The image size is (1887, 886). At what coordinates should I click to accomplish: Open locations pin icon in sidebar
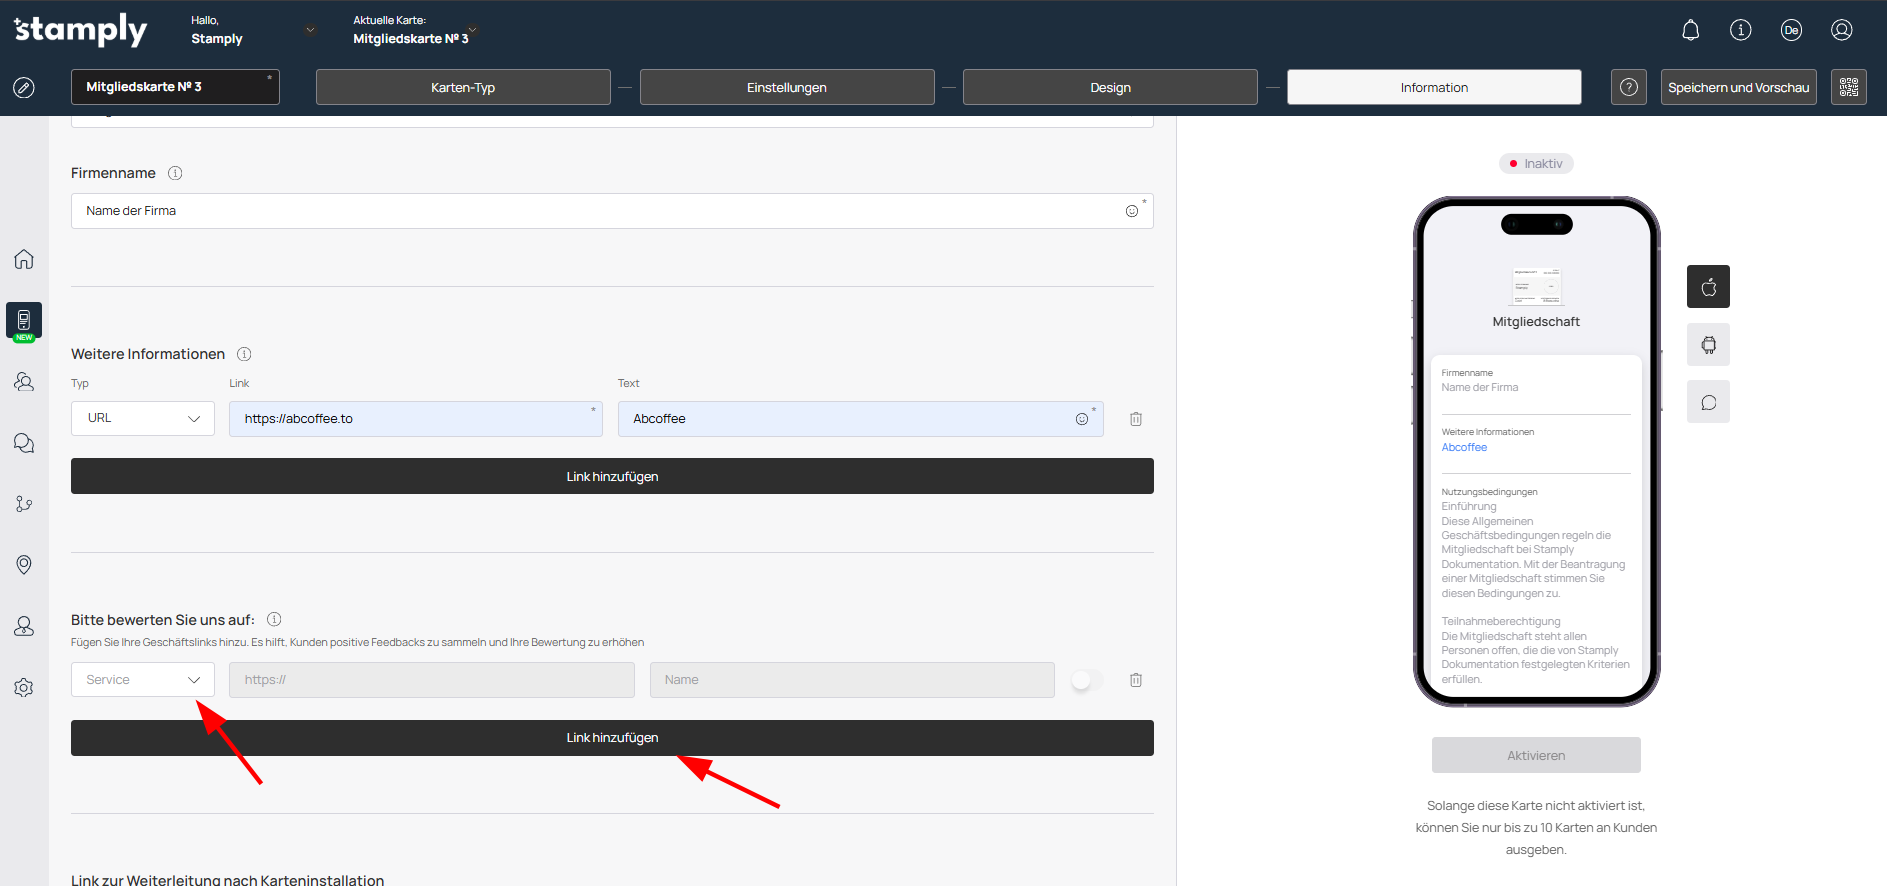pos(24,565)
